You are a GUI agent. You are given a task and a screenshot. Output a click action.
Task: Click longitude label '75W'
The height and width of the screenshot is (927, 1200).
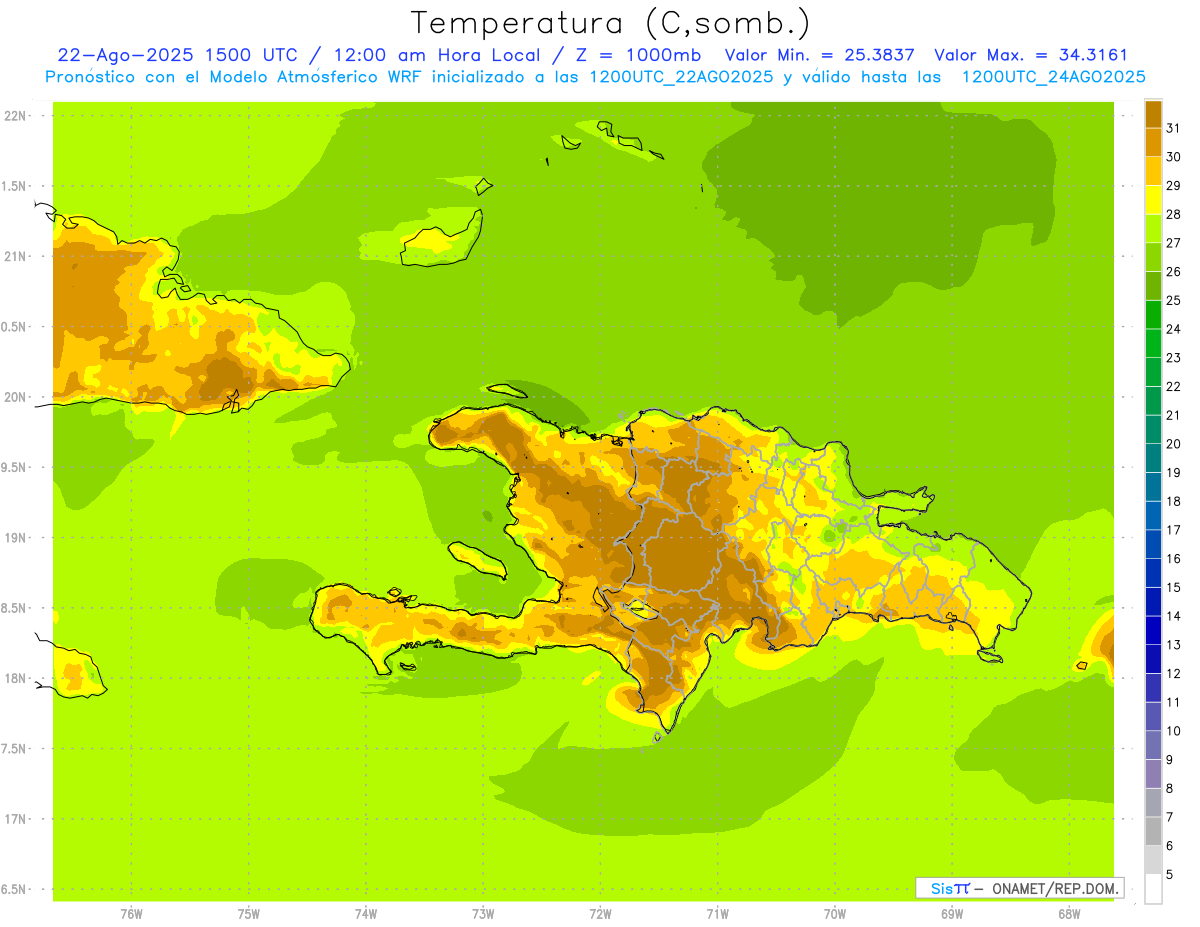[x=249, y=913]
